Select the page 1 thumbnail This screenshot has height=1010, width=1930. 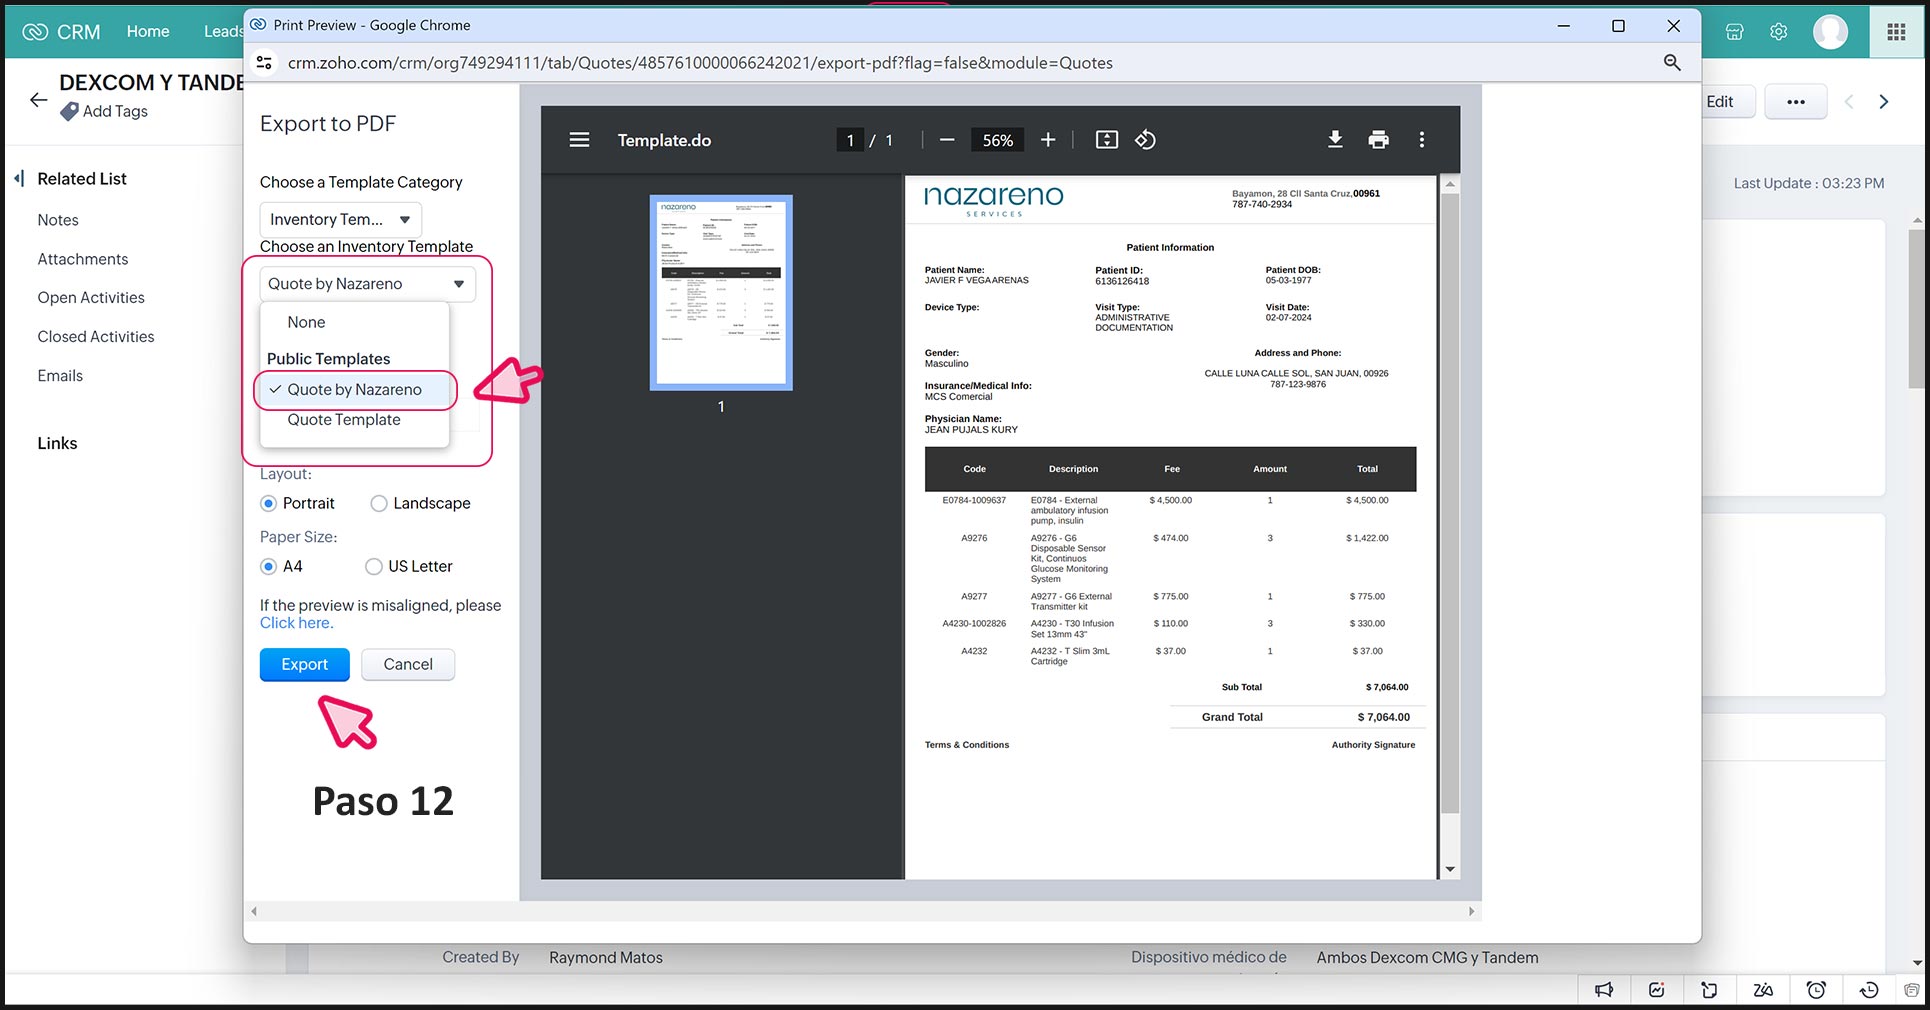(721, 292)
